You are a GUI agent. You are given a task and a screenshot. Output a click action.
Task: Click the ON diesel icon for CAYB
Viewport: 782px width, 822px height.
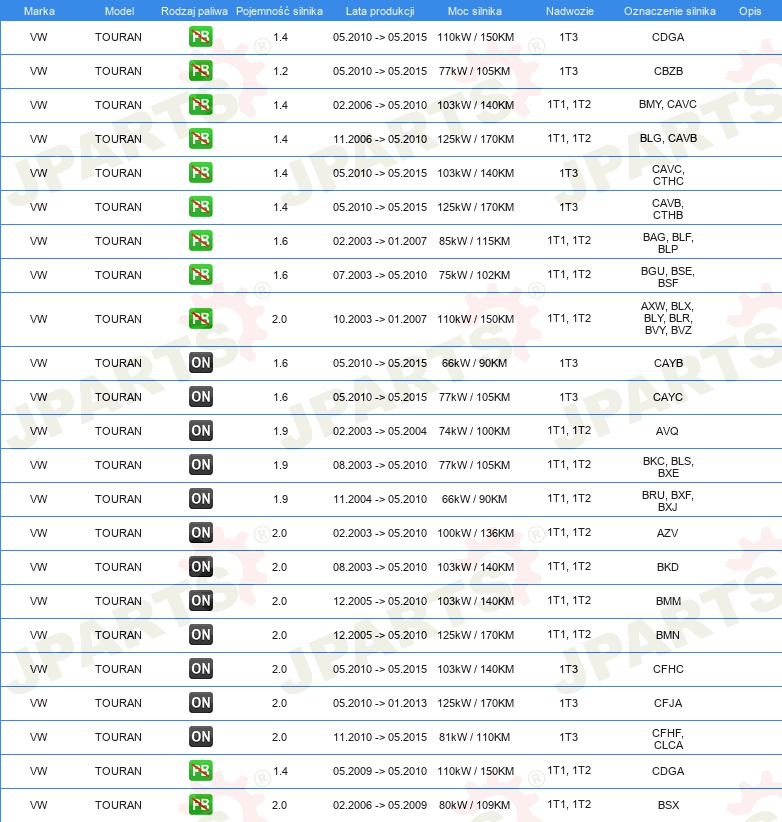[x=201, y=363]
